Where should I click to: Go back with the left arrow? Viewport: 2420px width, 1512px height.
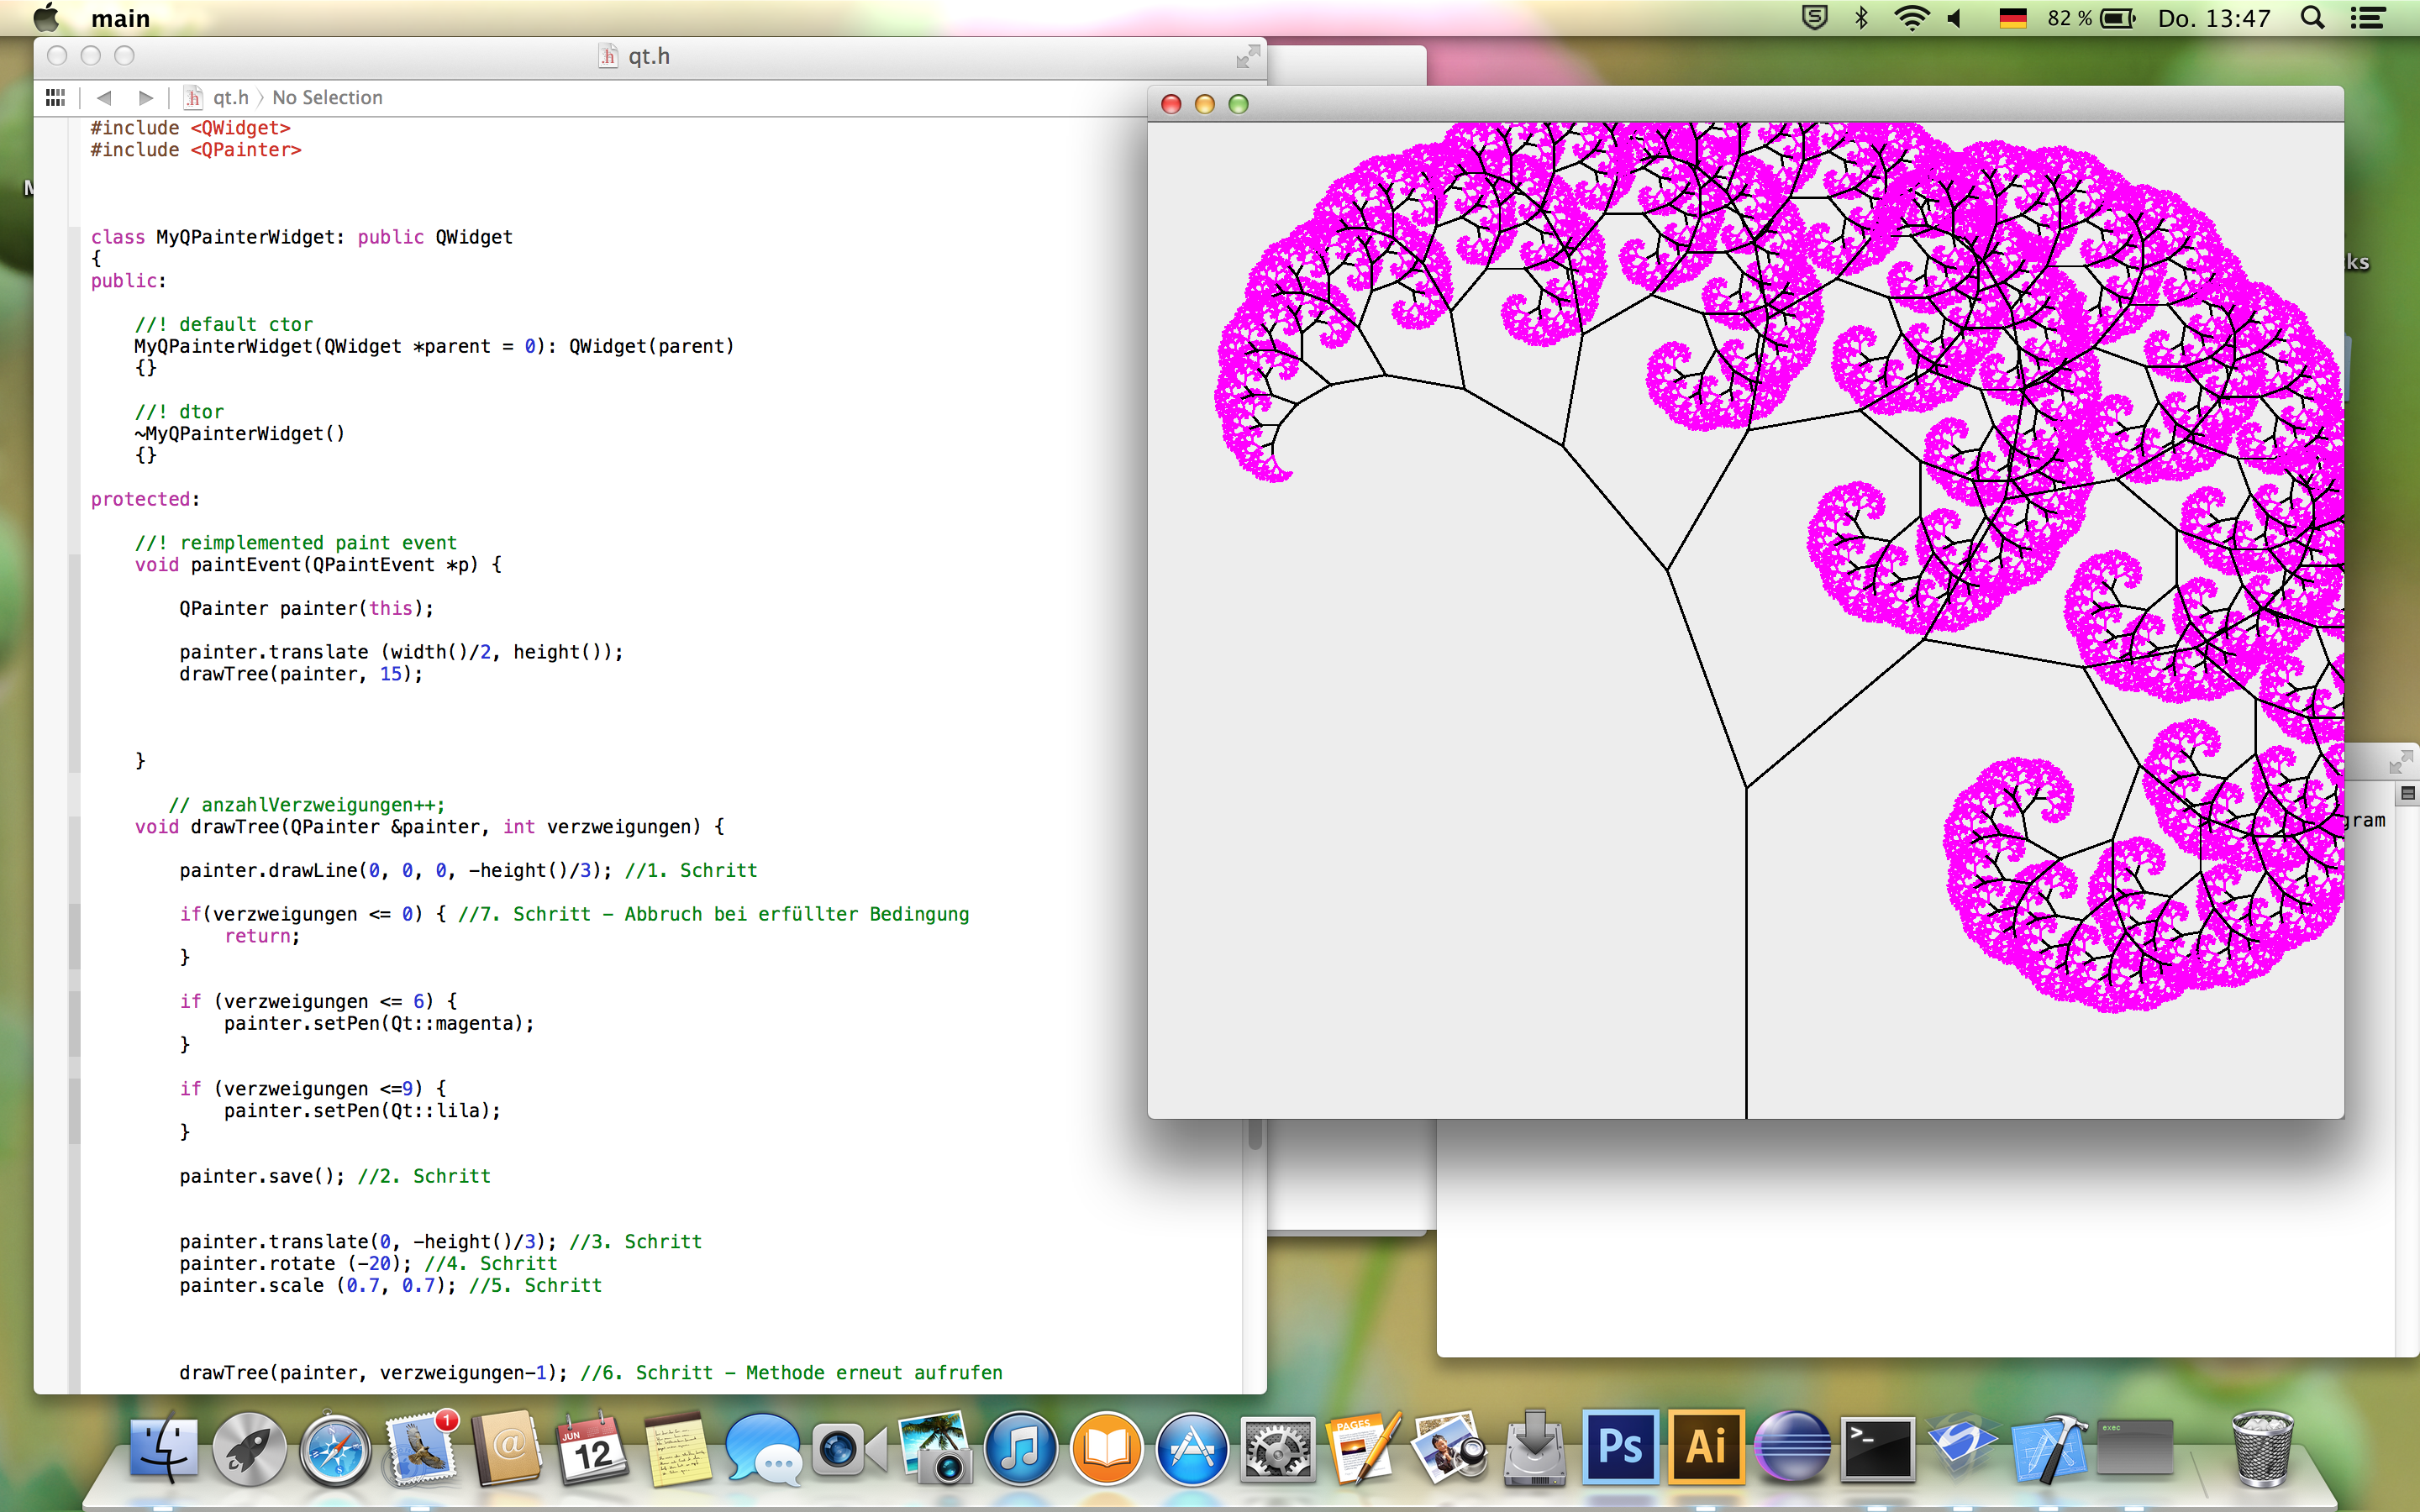click(x=104, y=97)
